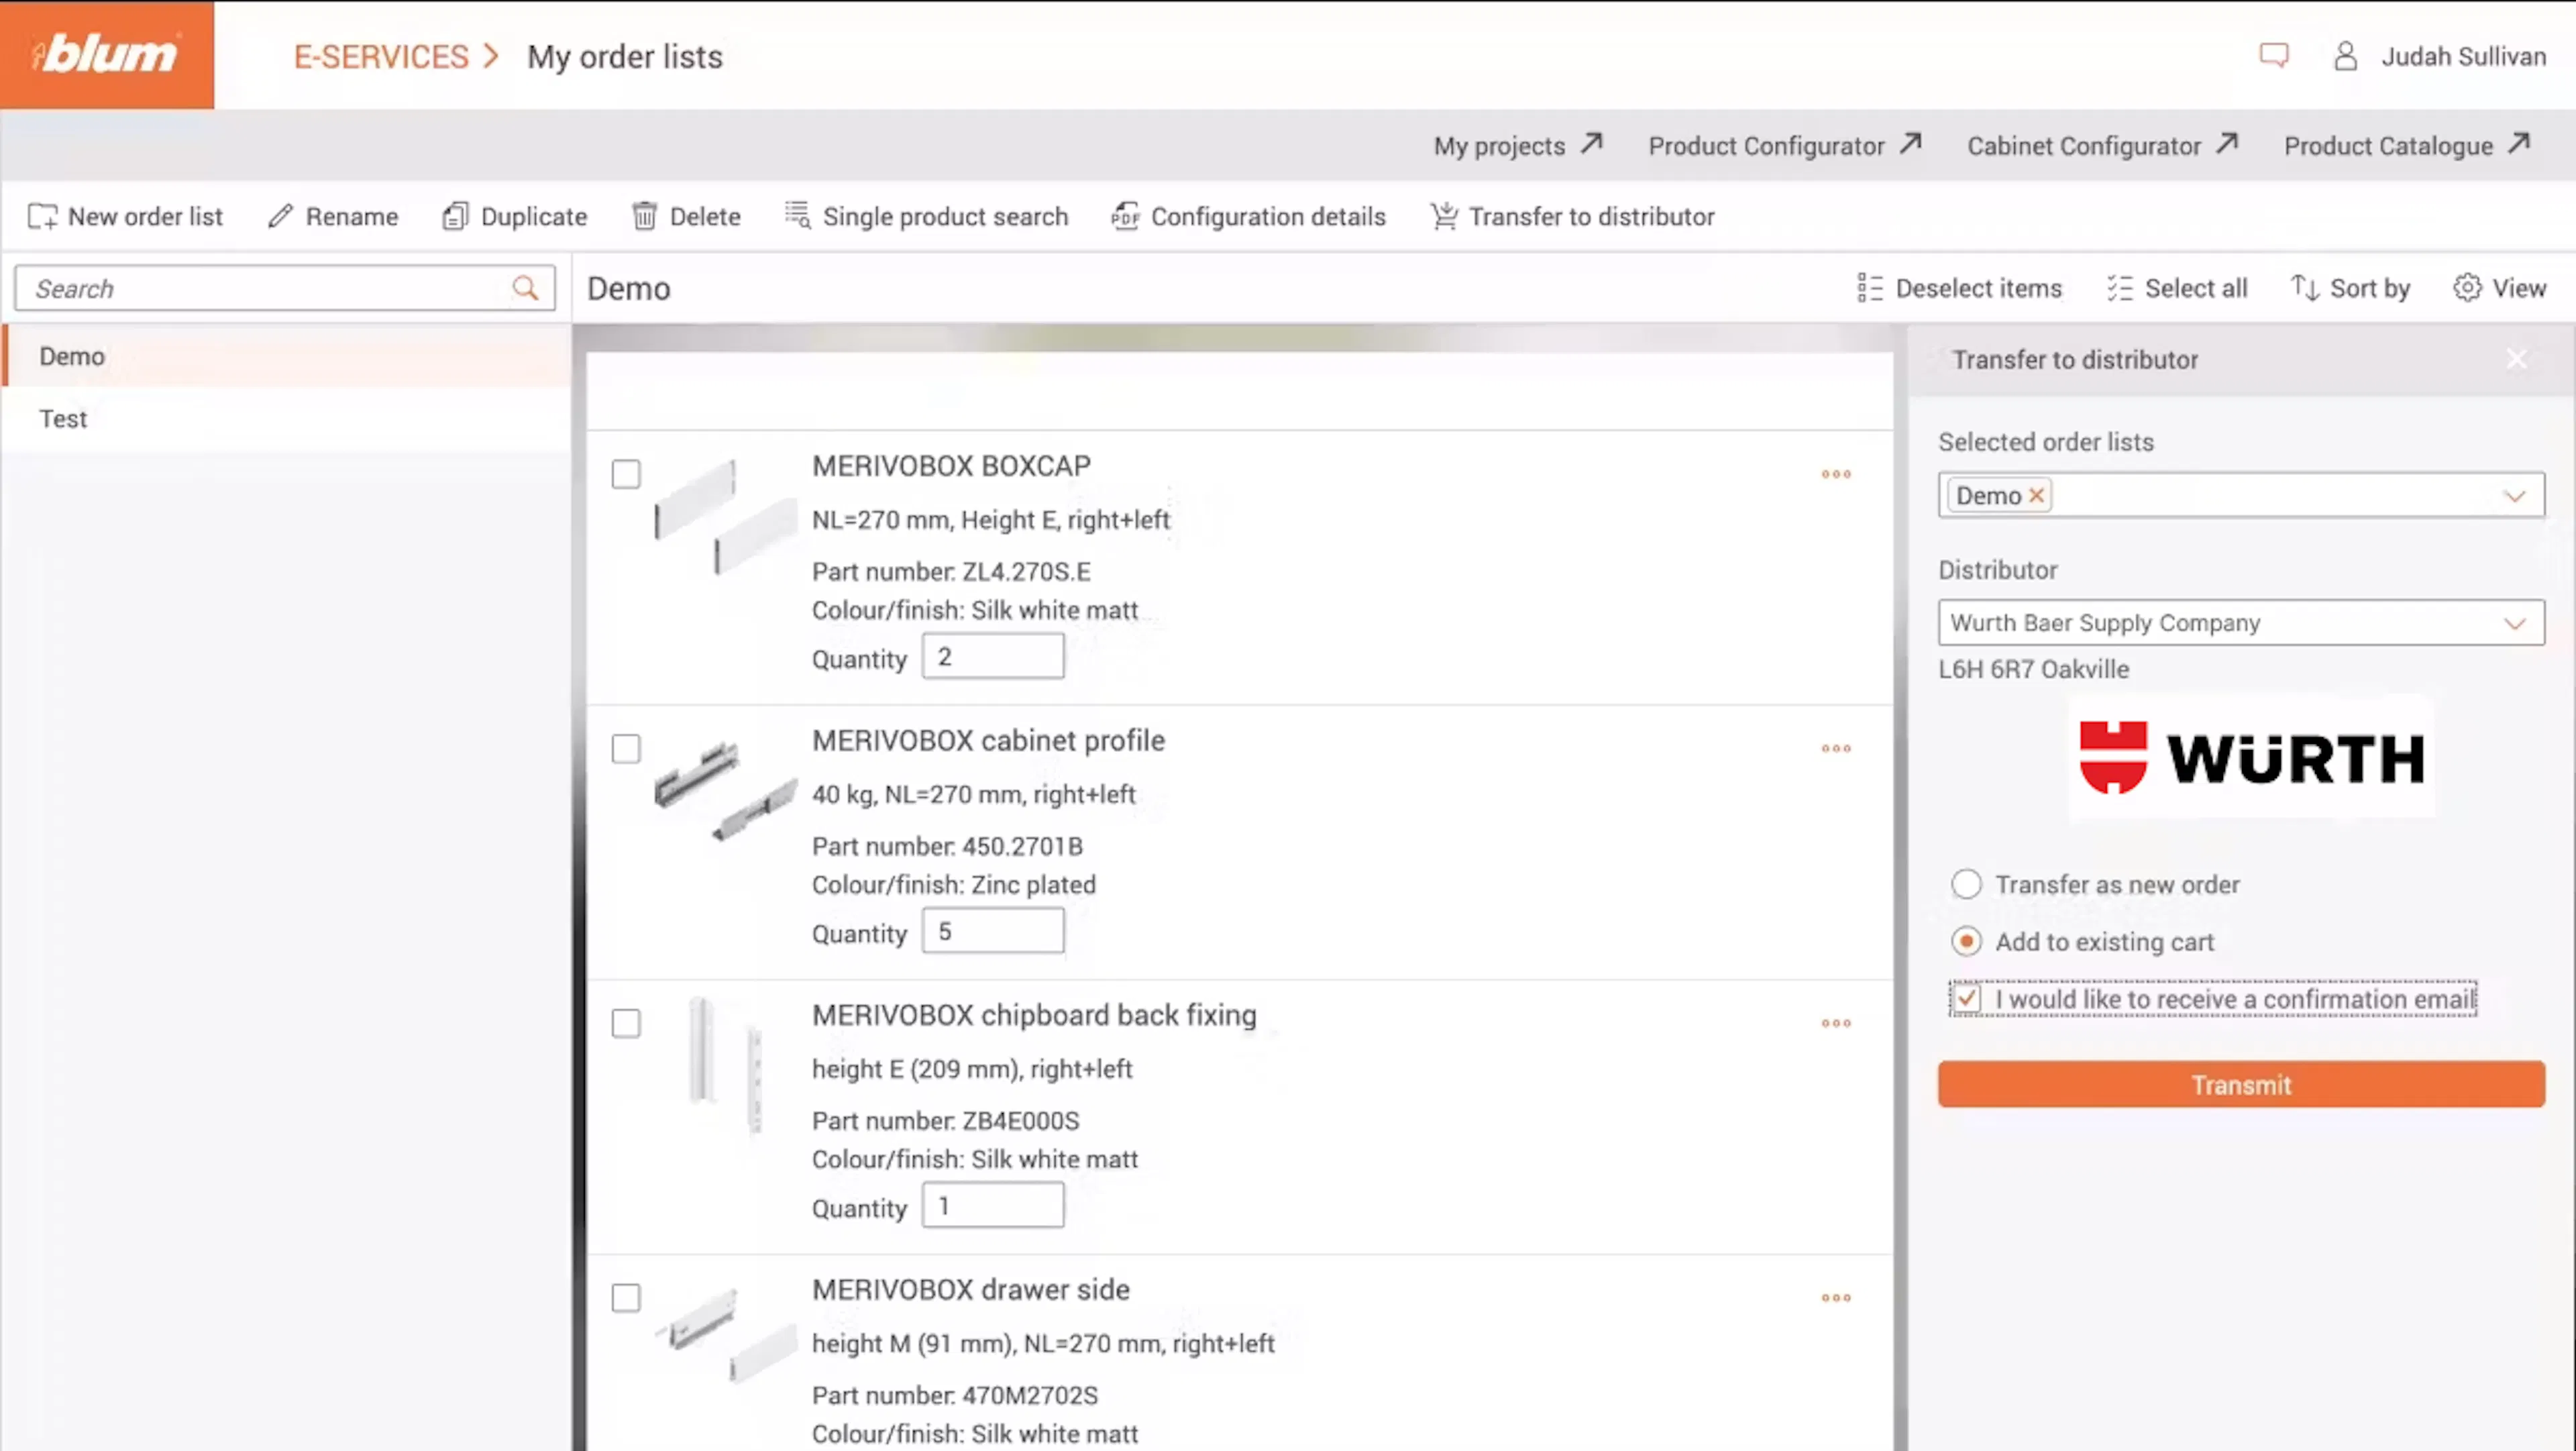2576x1451 pixels.
Task: Expand the Selected order lists dropdown
Action: 2514,496
